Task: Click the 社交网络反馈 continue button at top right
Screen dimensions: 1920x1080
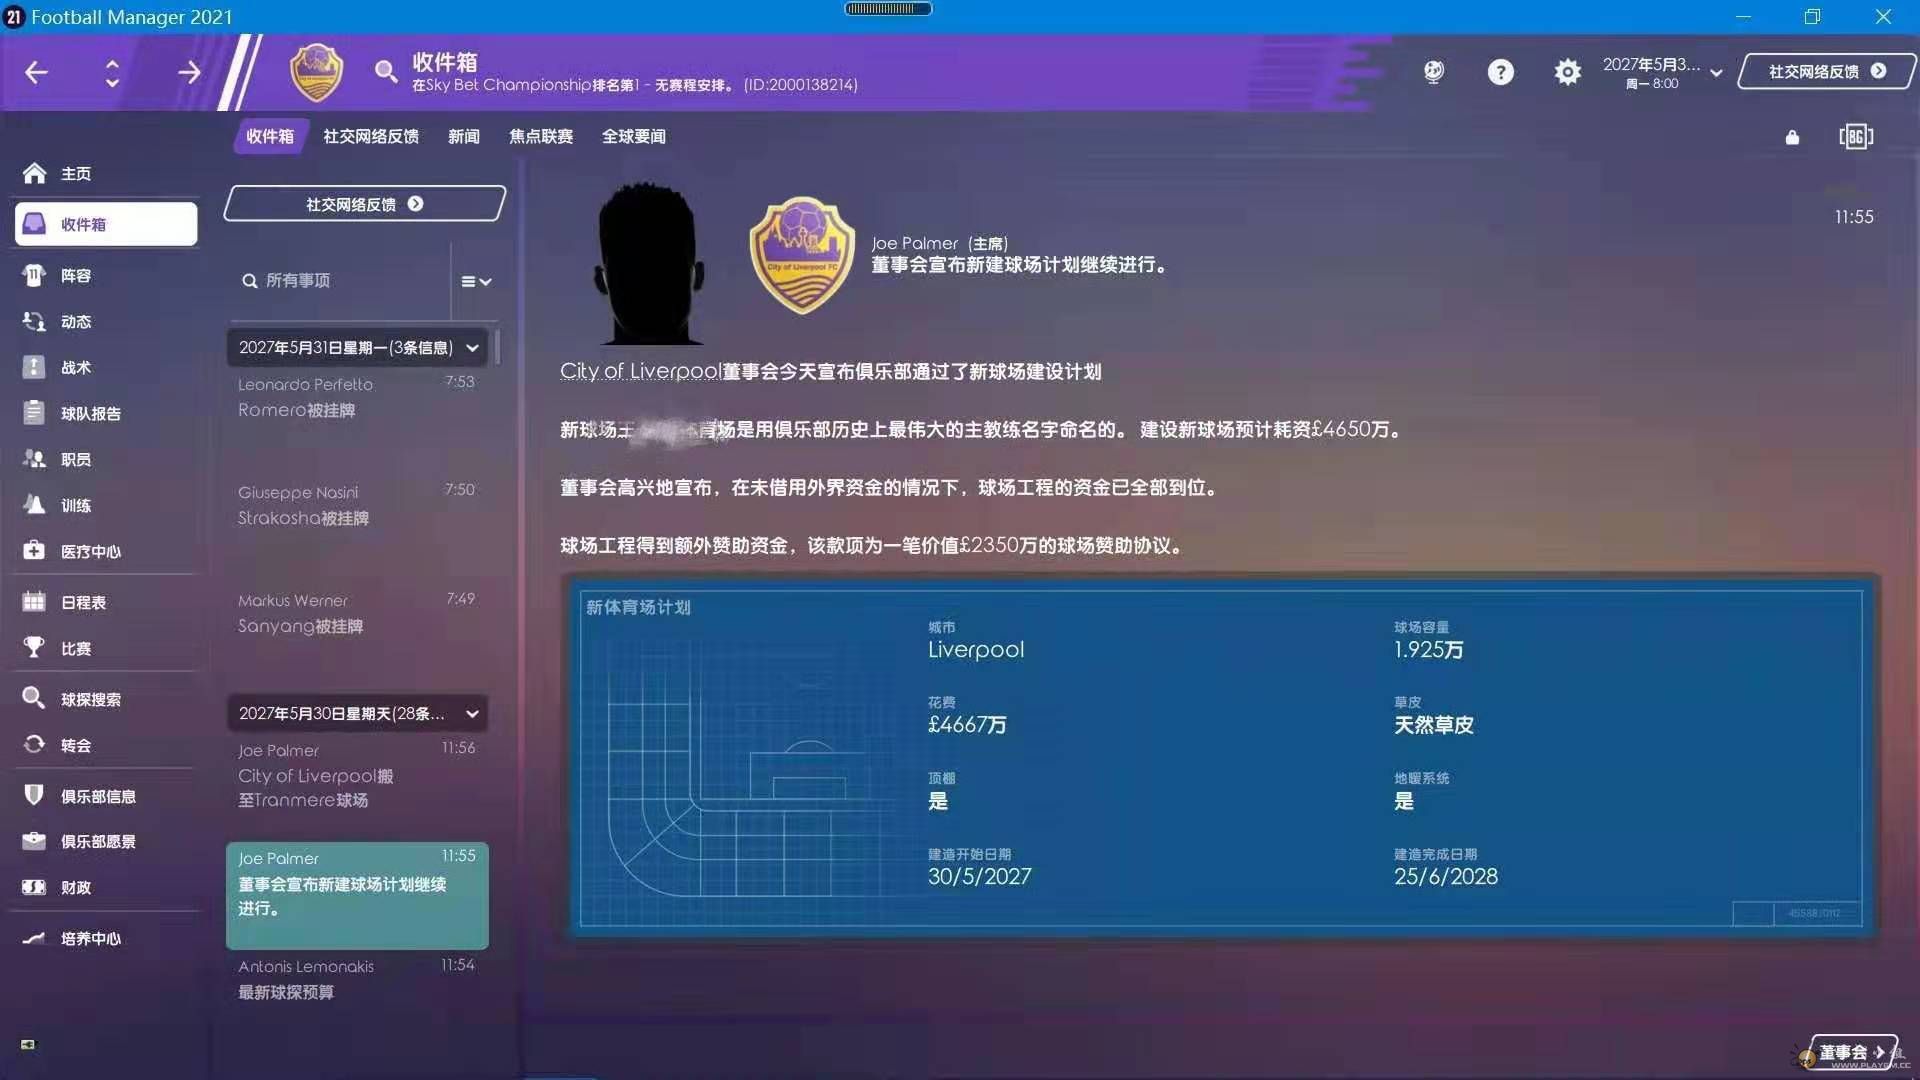Action: click(x=1826, y=71)
